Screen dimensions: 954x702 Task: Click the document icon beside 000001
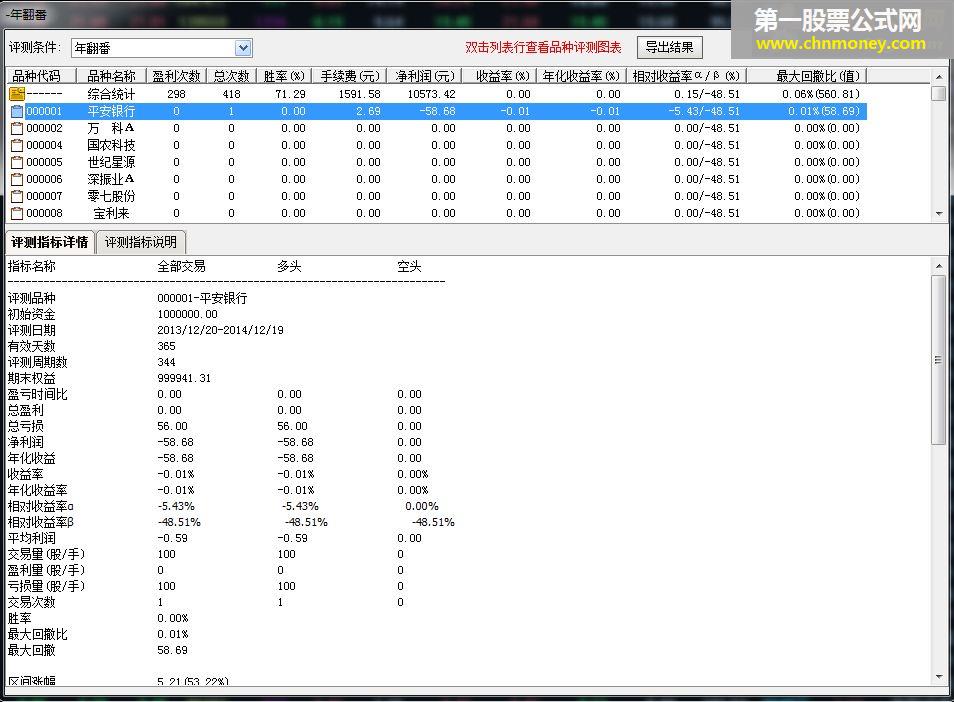pos(17,111)
